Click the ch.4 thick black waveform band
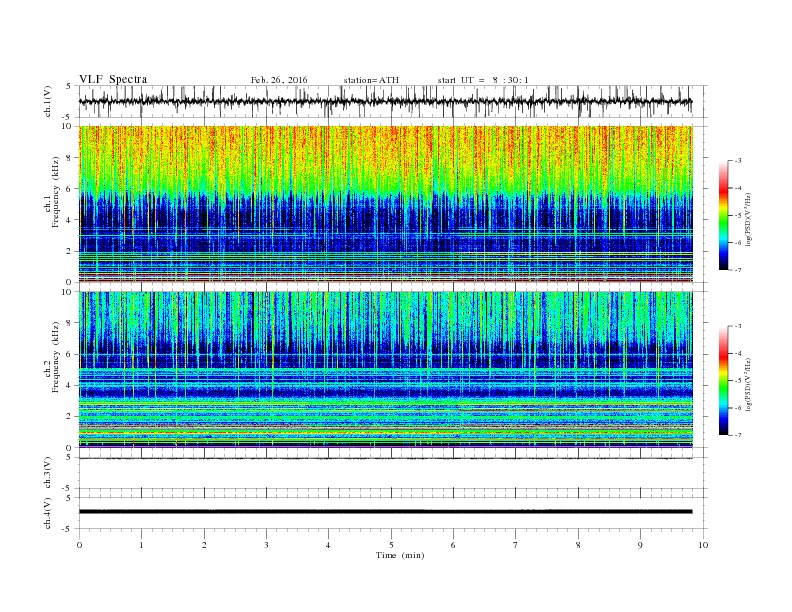792x612 pixels. (x=385, y=512)
